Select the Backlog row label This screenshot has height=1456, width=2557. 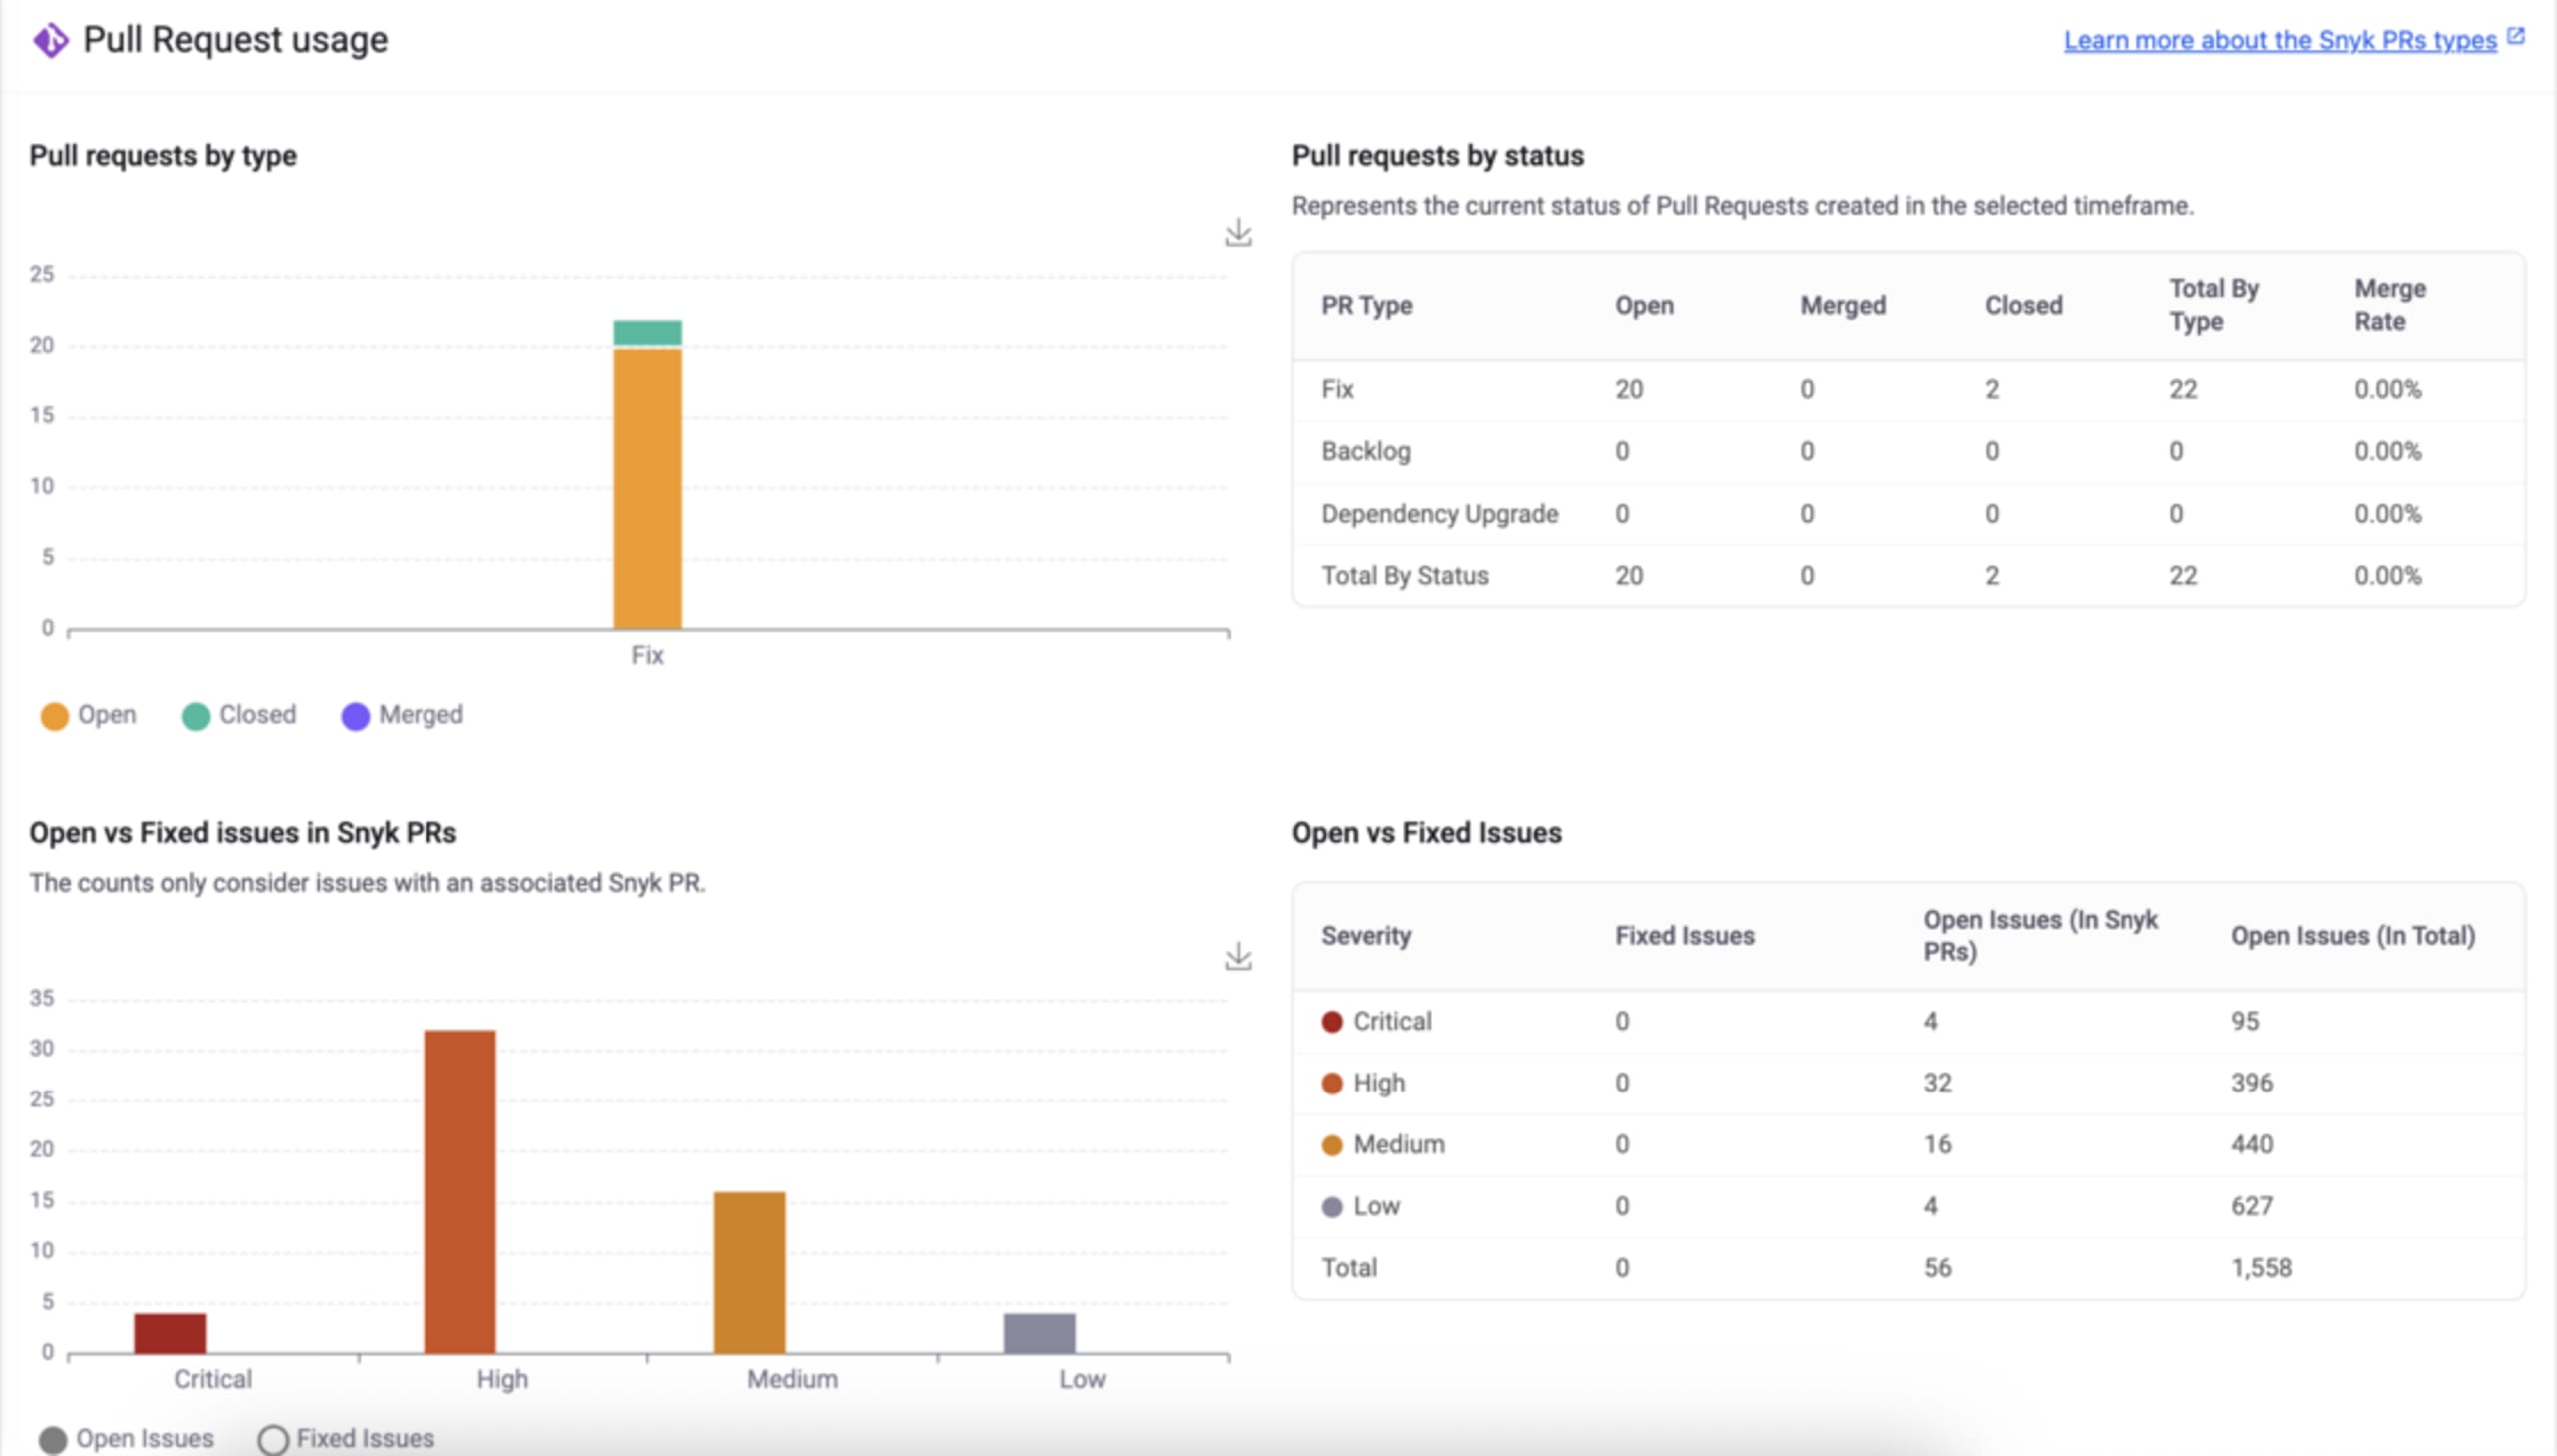[x=1366, y=452]
